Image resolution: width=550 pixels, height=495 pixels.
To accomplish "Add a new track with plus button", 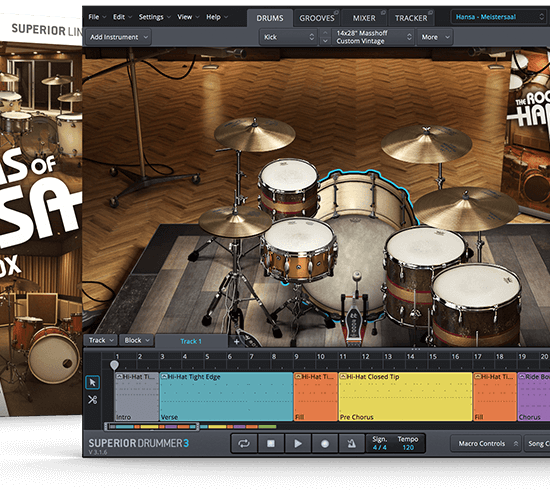I will (236, 341).
